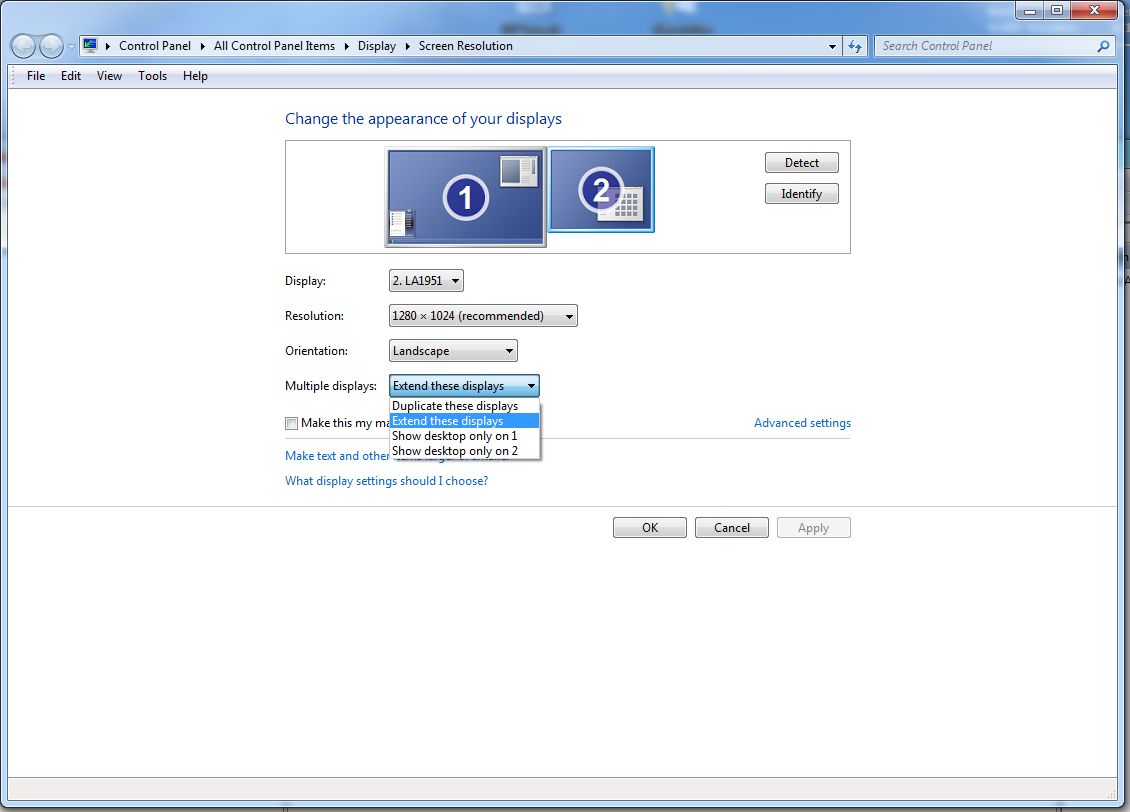Go back using the Back arrow button
The image size is (1130, 812).
point(23,46)
